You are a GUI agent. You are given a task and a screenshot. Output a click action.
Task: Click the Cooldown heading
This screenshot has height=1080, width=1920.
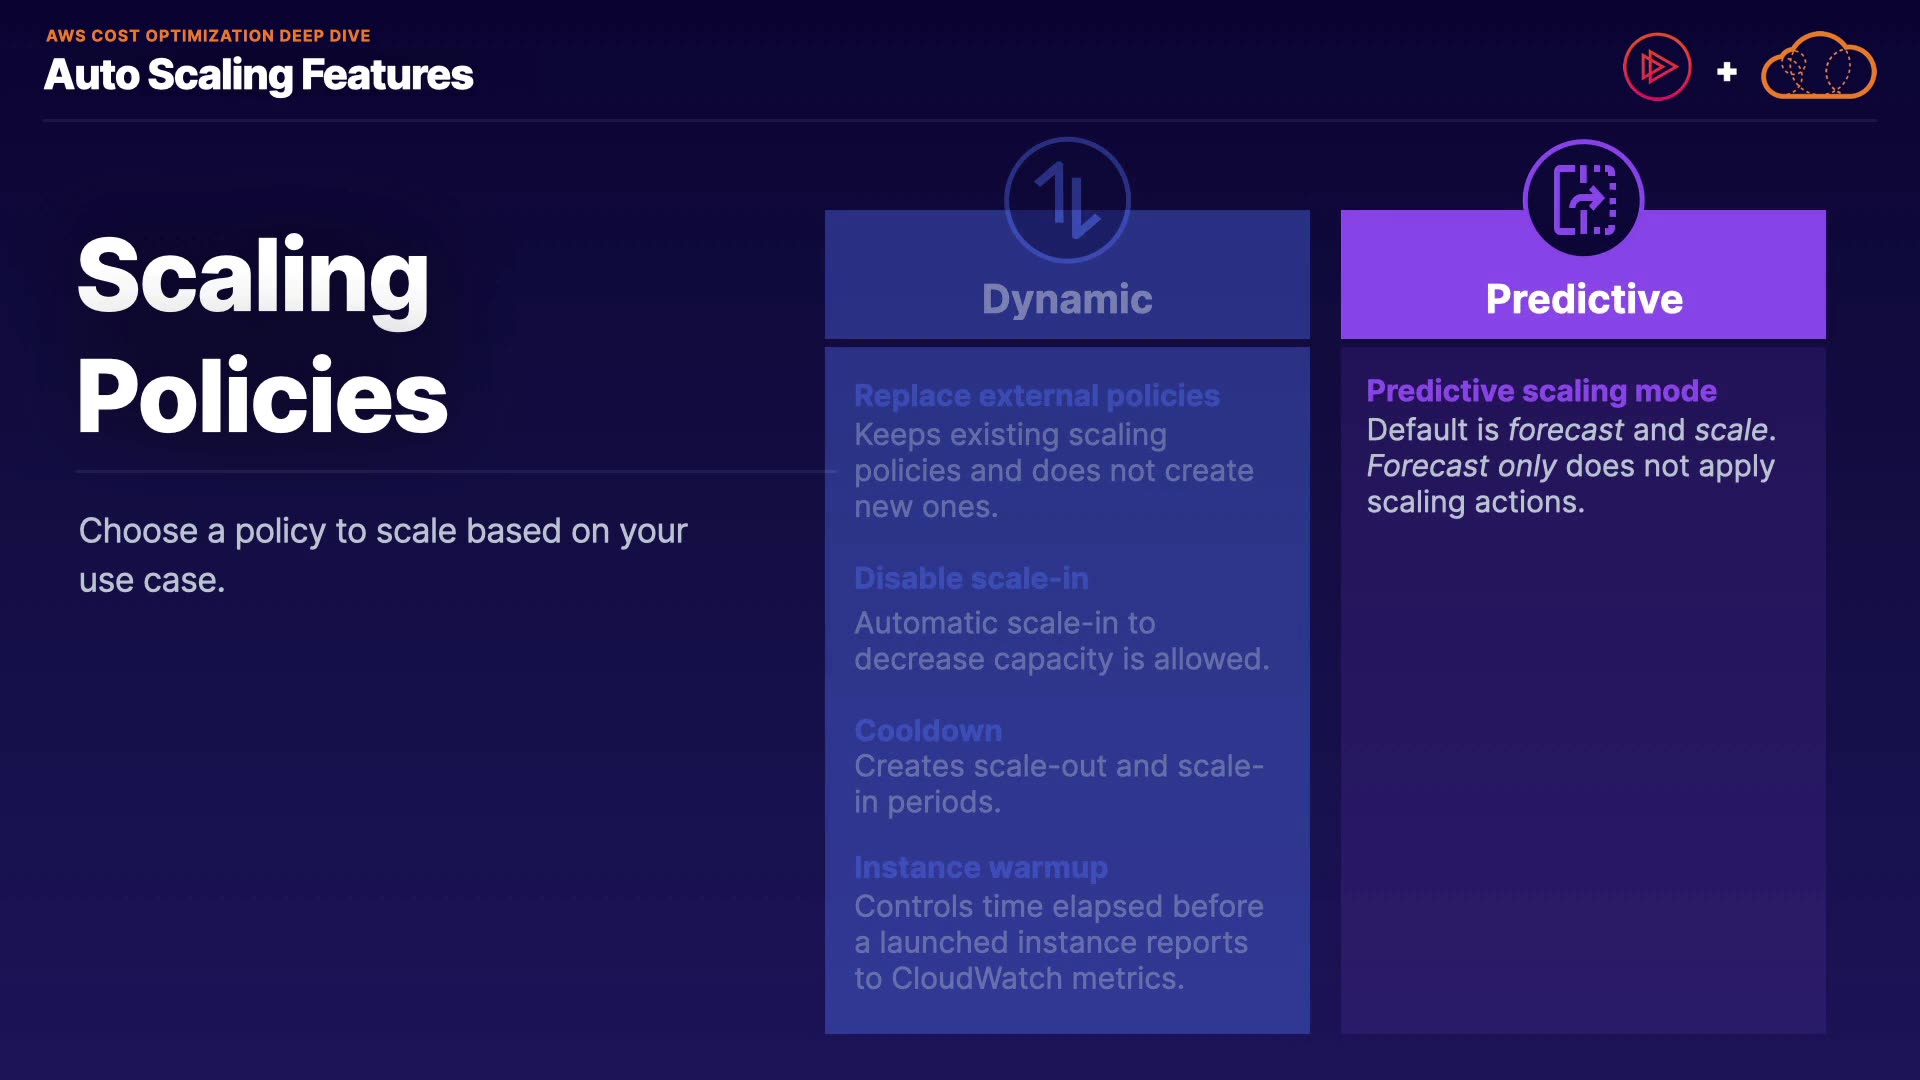(928, 730)
